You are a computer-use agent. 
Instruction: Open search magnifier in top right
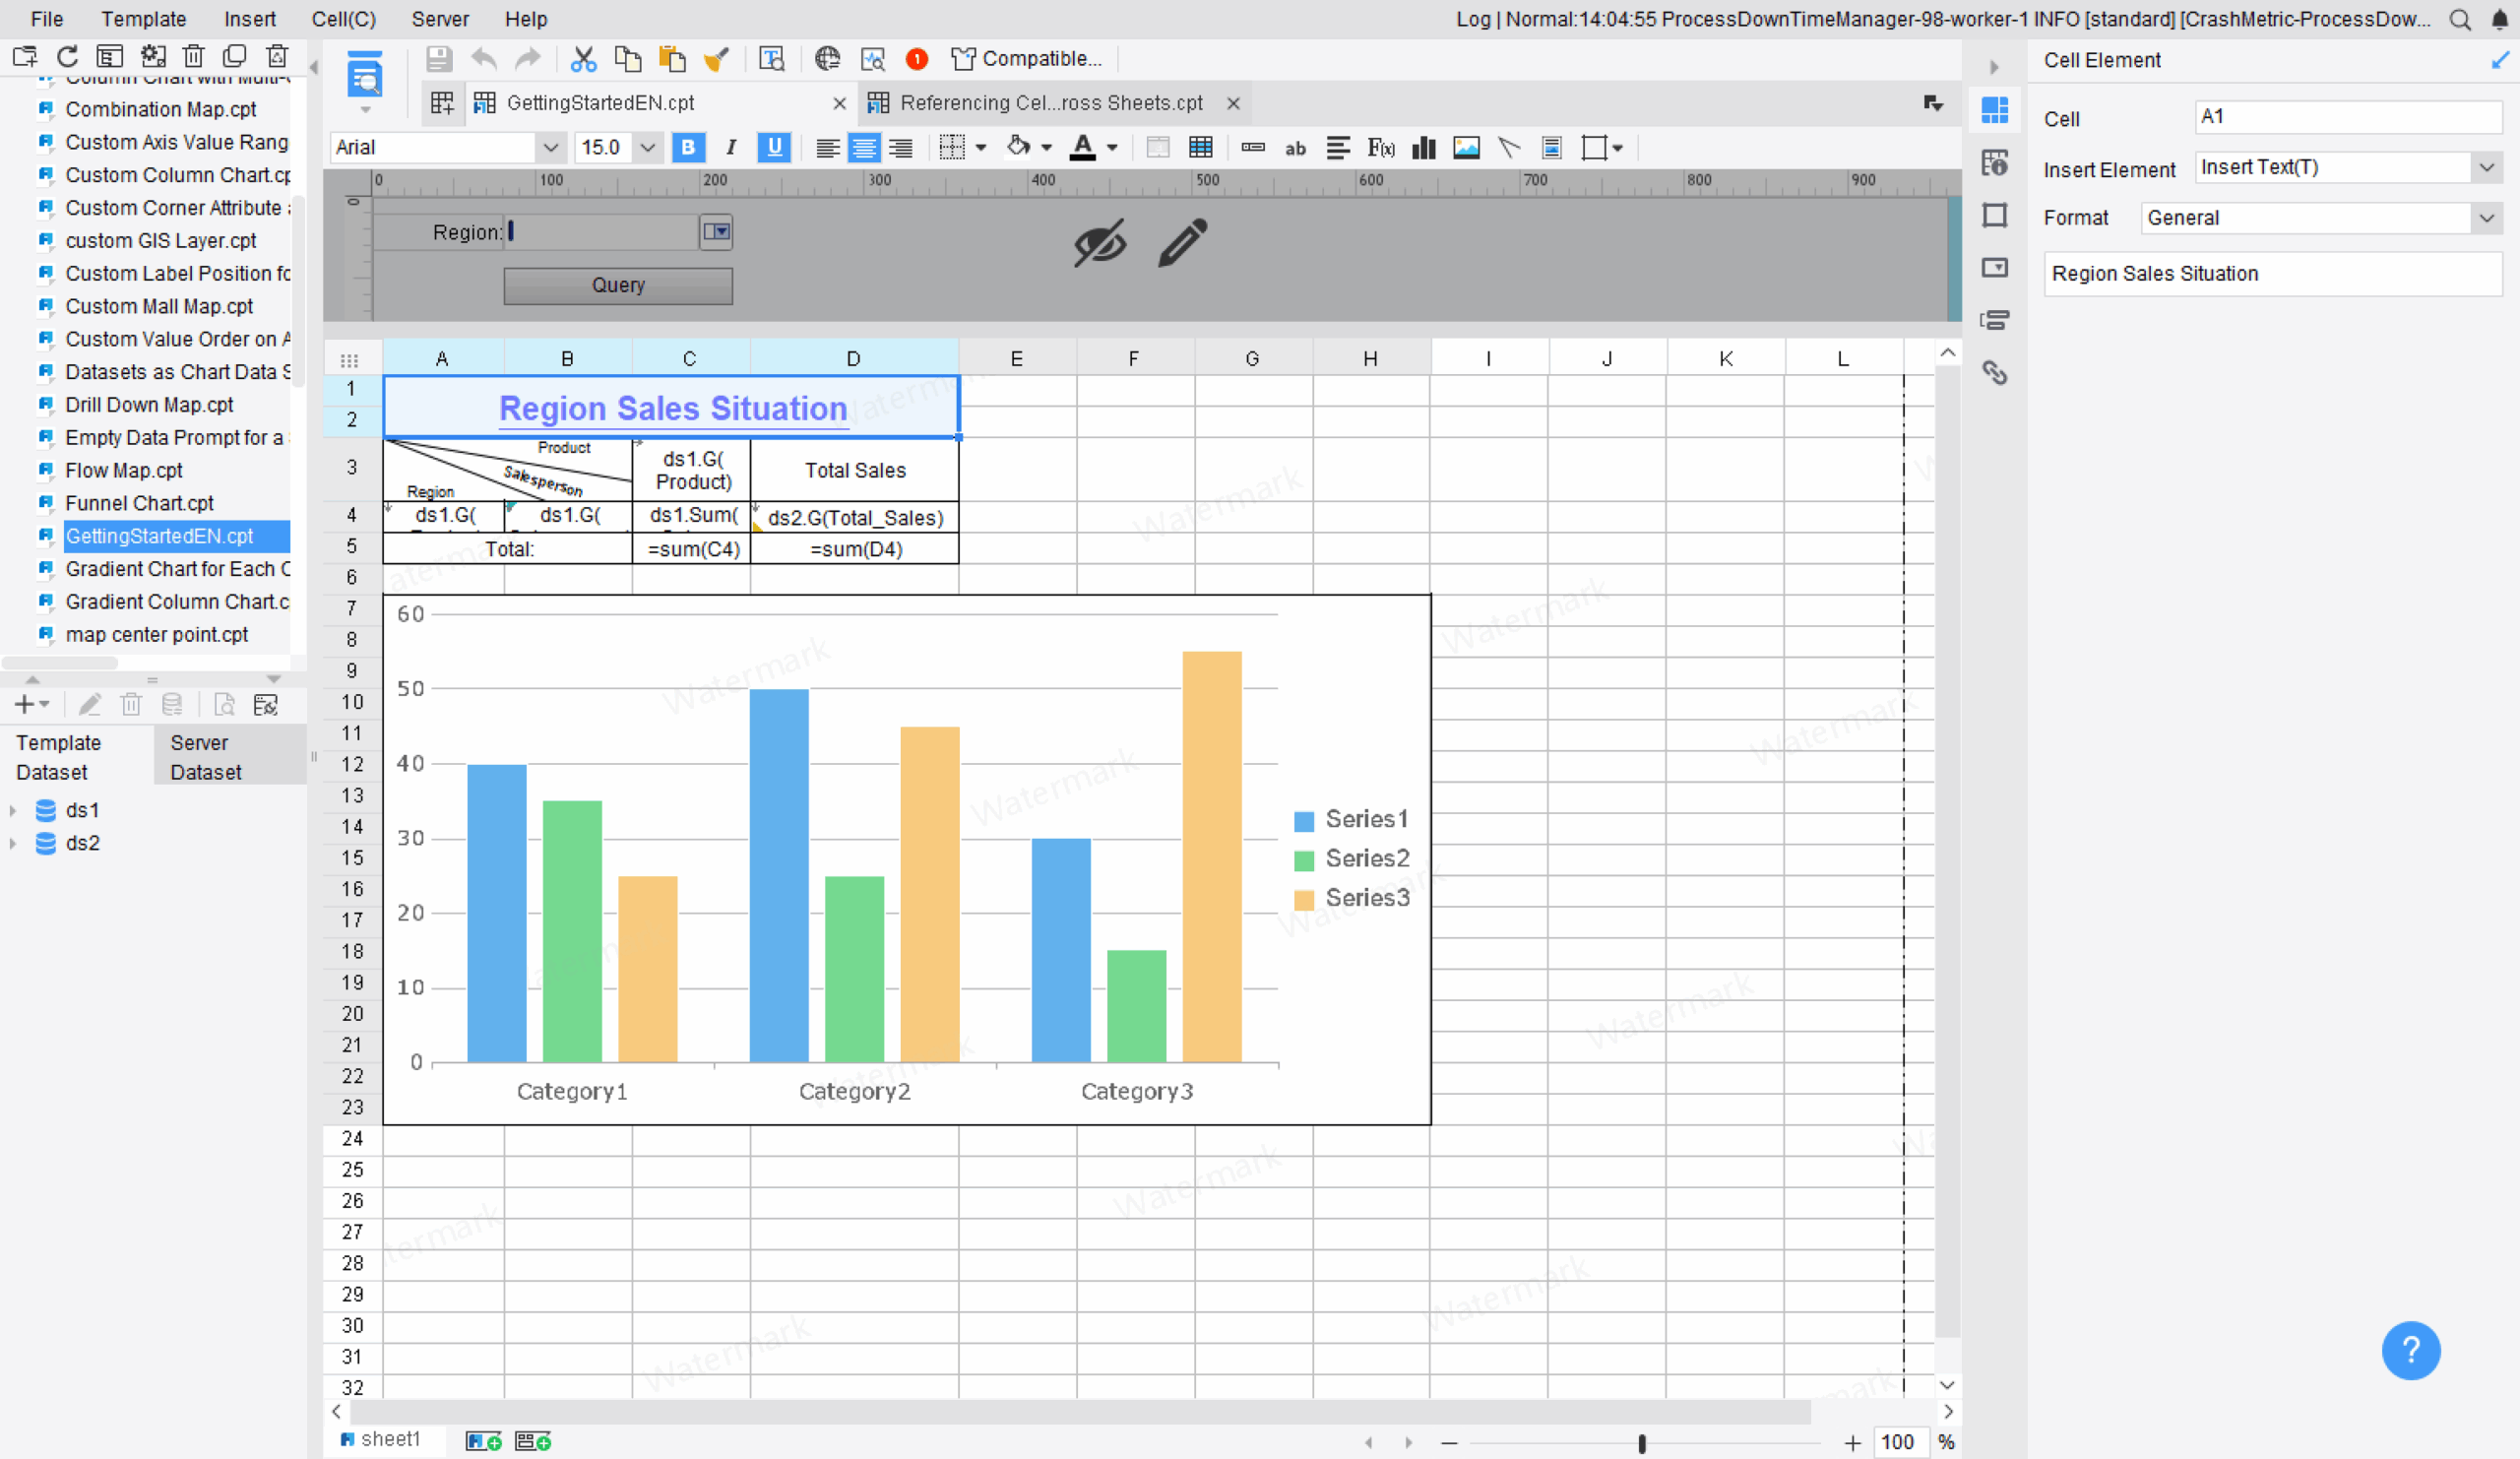pyautogui.click(x=2461, y=19)
